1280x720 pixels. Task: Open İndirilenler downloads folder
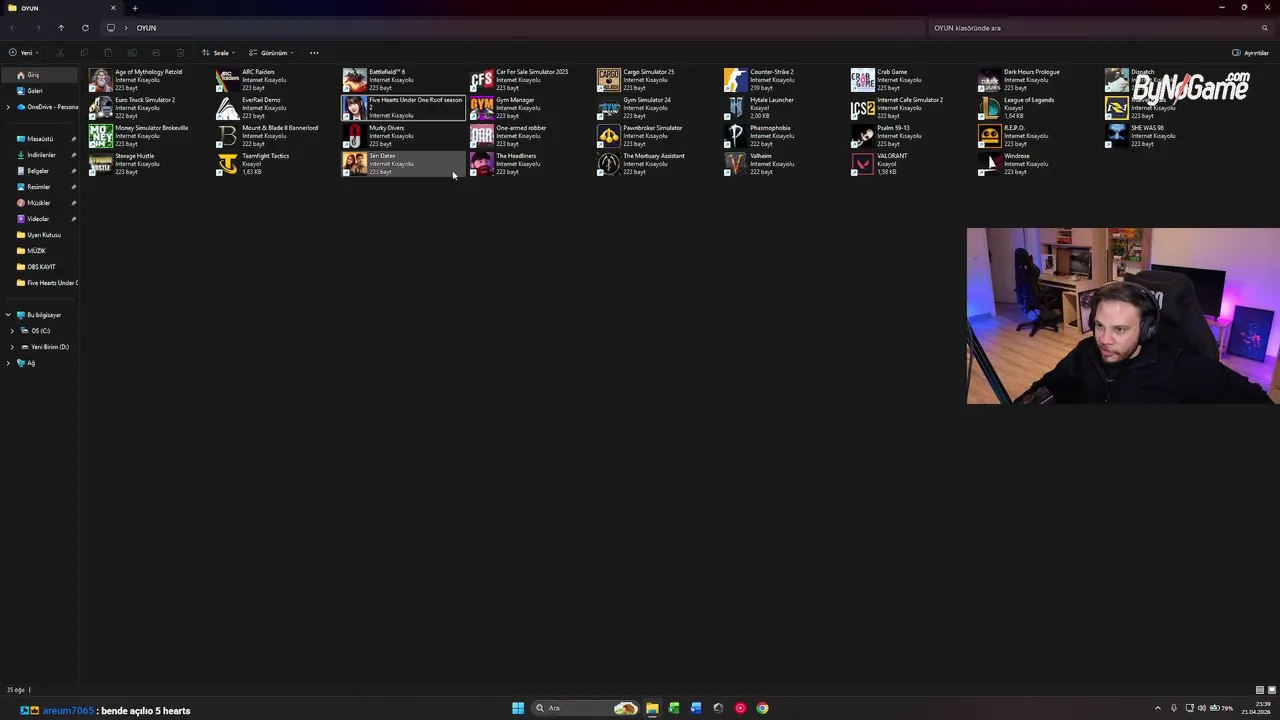pyautogui.click(x=39, y=155)
